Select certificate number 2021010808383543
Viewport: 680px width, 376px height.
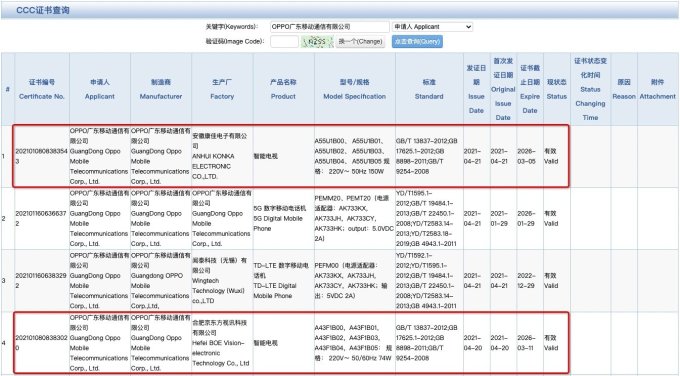tap(41, 156)
